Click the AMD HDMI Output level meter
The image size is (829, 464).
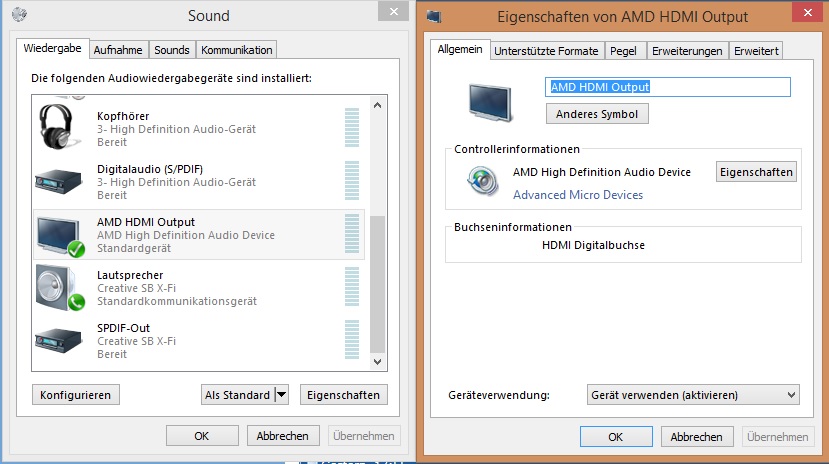coord(352,234)
